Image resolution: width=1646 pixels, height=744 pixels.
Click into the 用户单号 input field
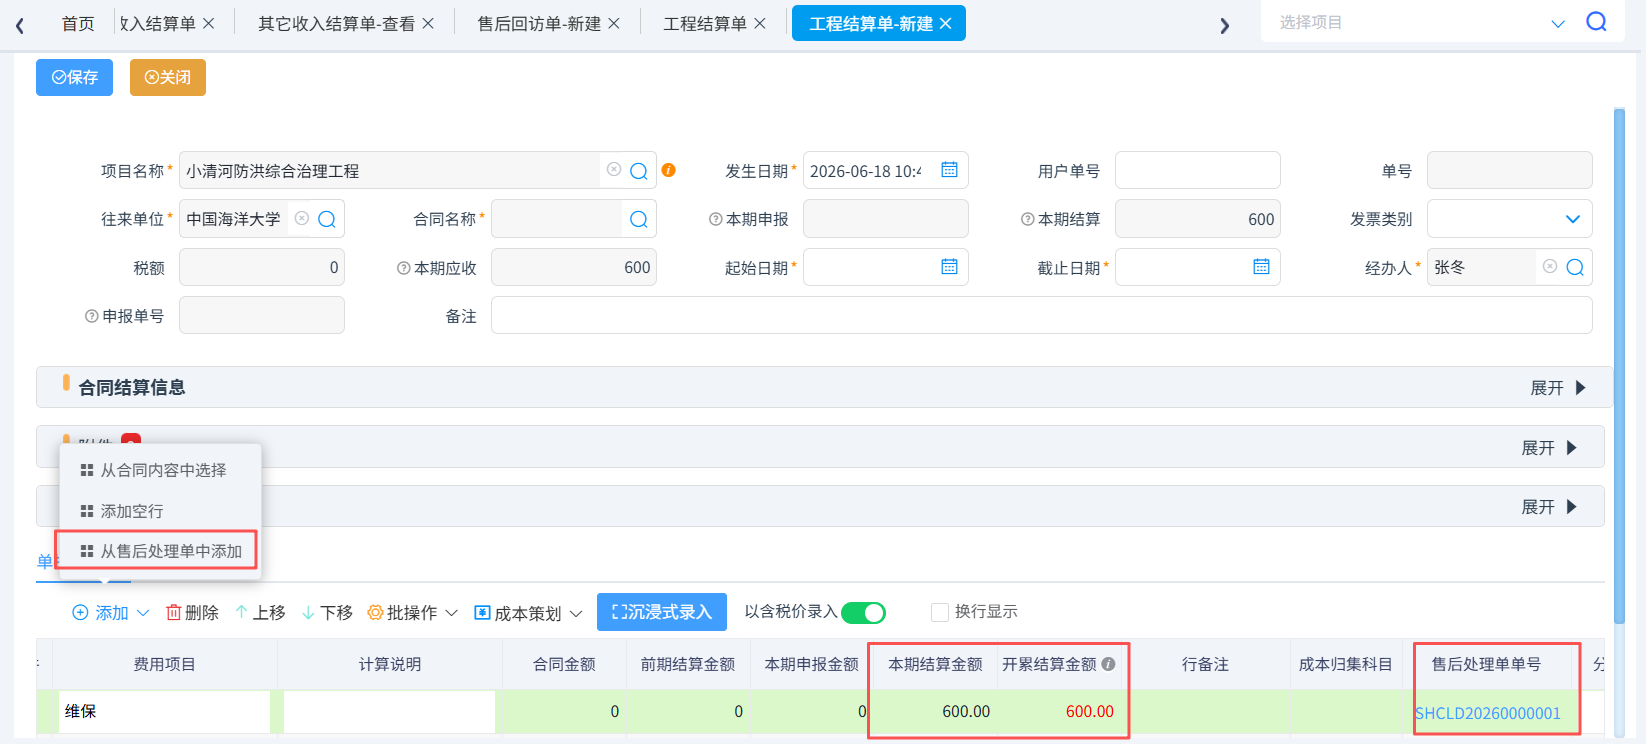click(x=1197, y=170)
